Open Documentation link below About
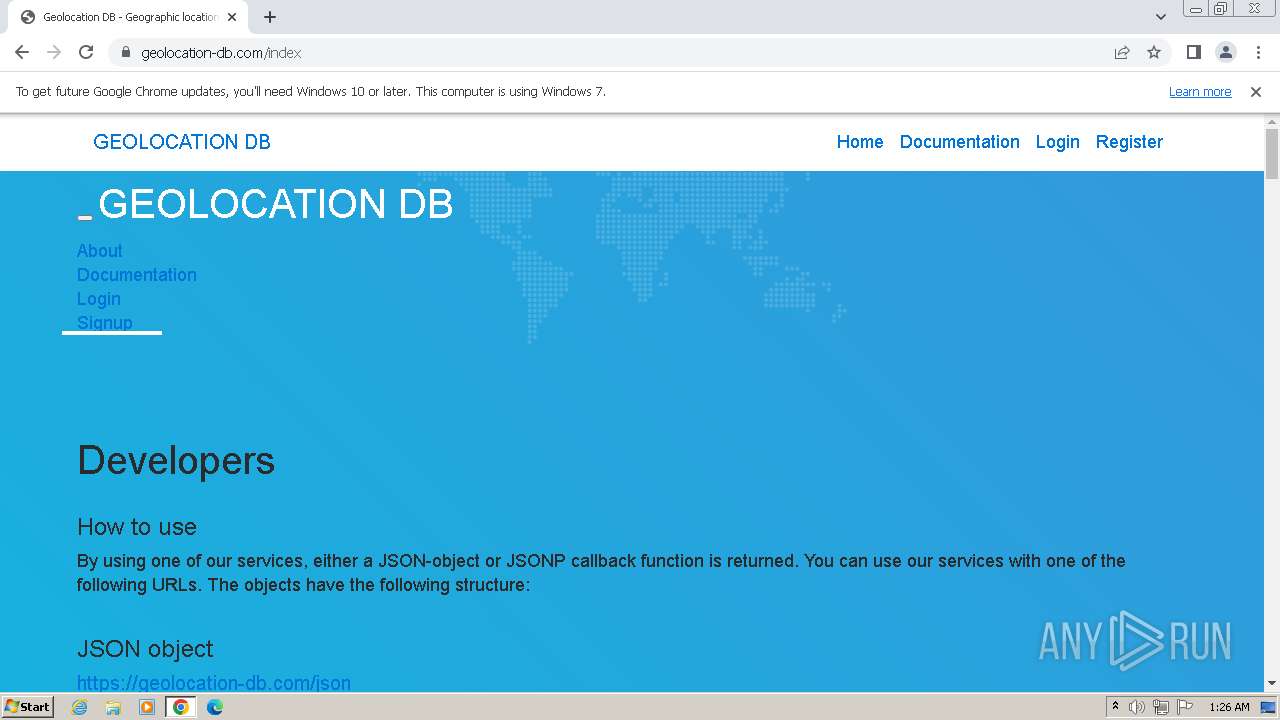This screenshot has height=720, width=1280. click(137, 275)
